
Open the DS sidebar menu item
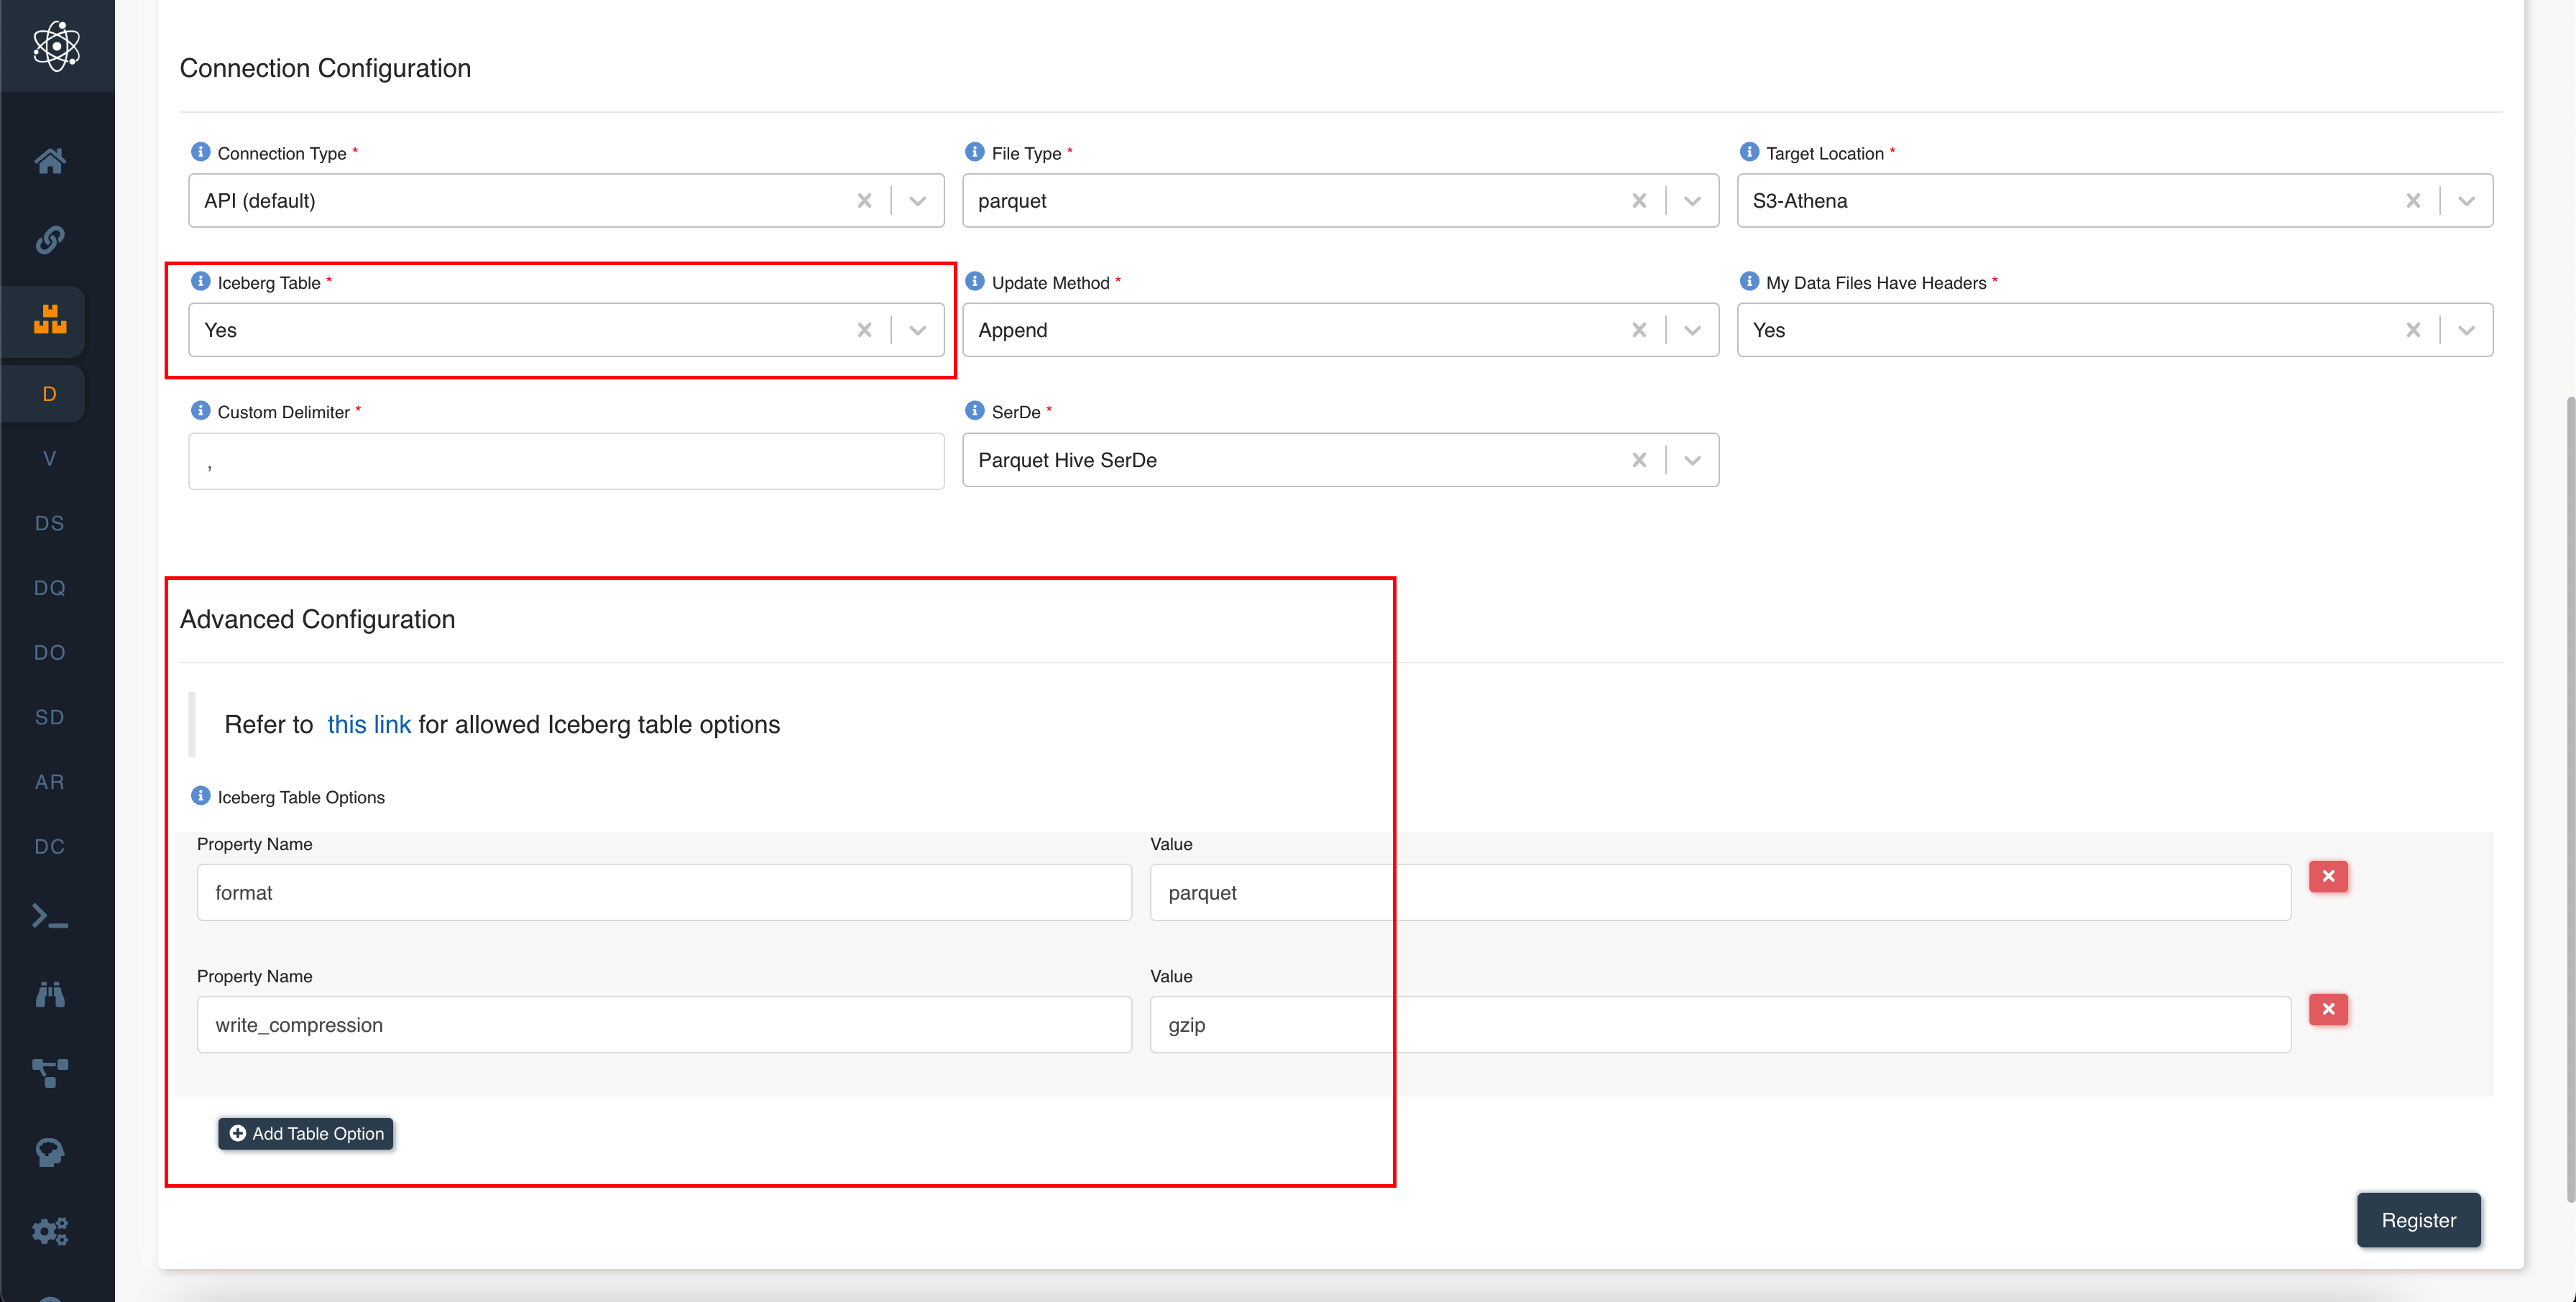(x=50, y=523)
